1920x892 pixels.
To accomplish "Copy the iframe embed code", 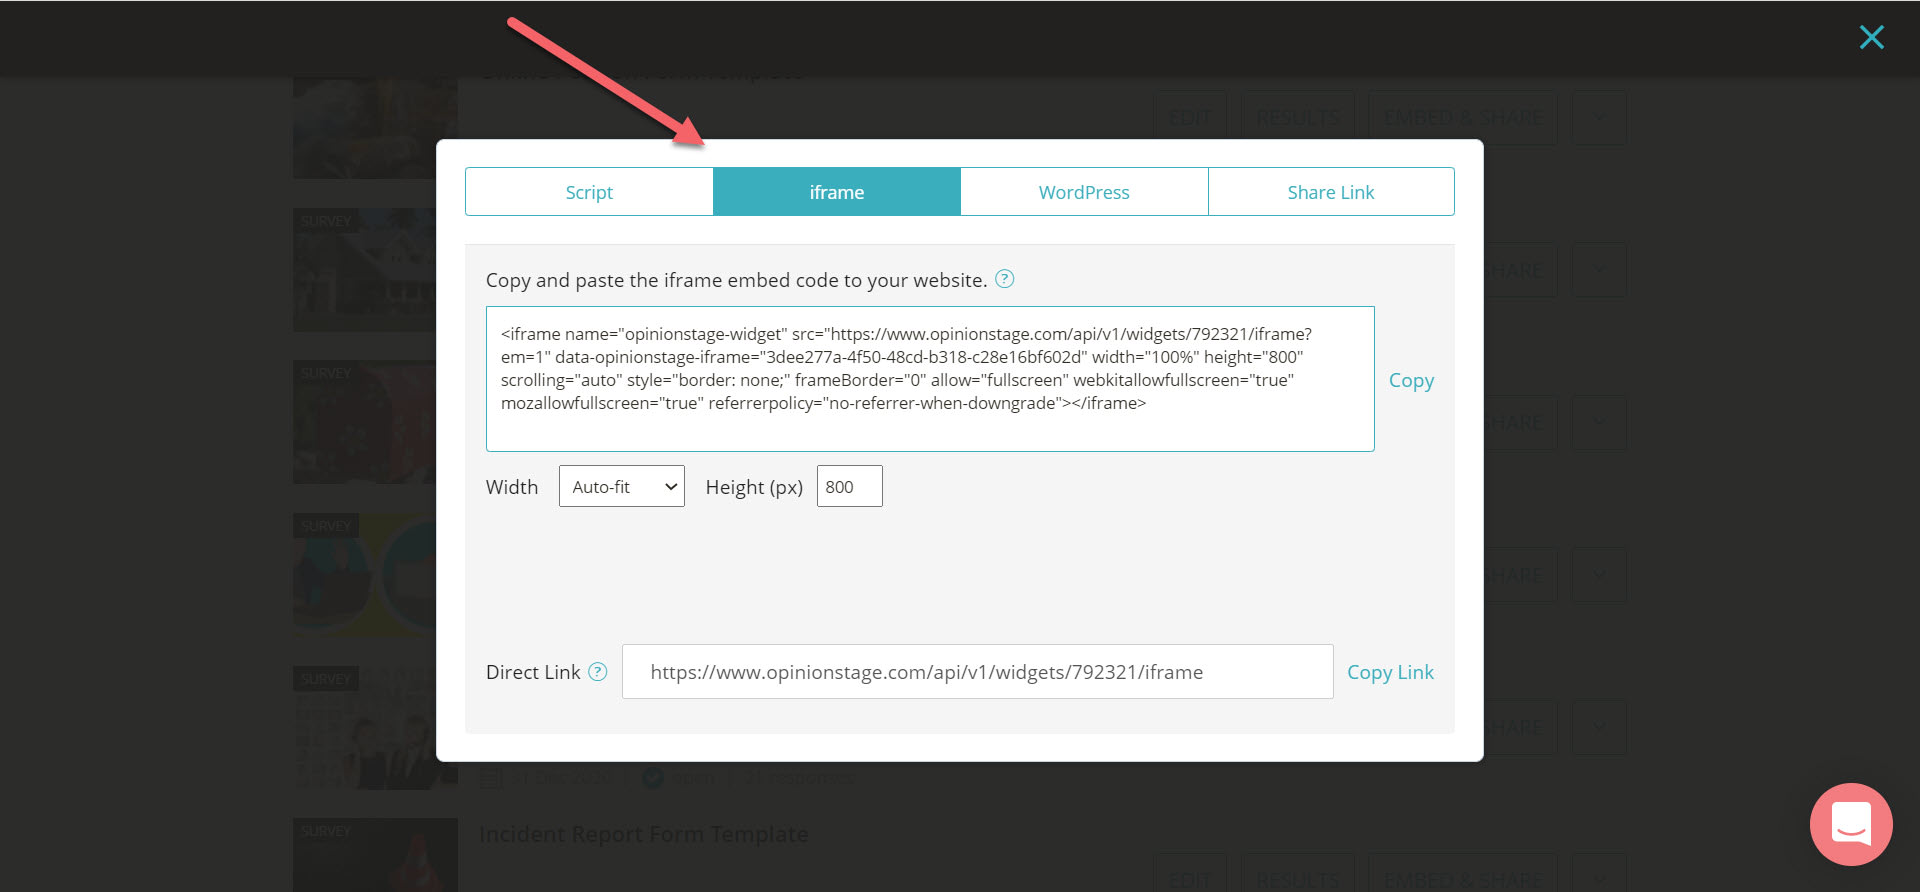I will pyautogui.click(x=1411, y=380).
